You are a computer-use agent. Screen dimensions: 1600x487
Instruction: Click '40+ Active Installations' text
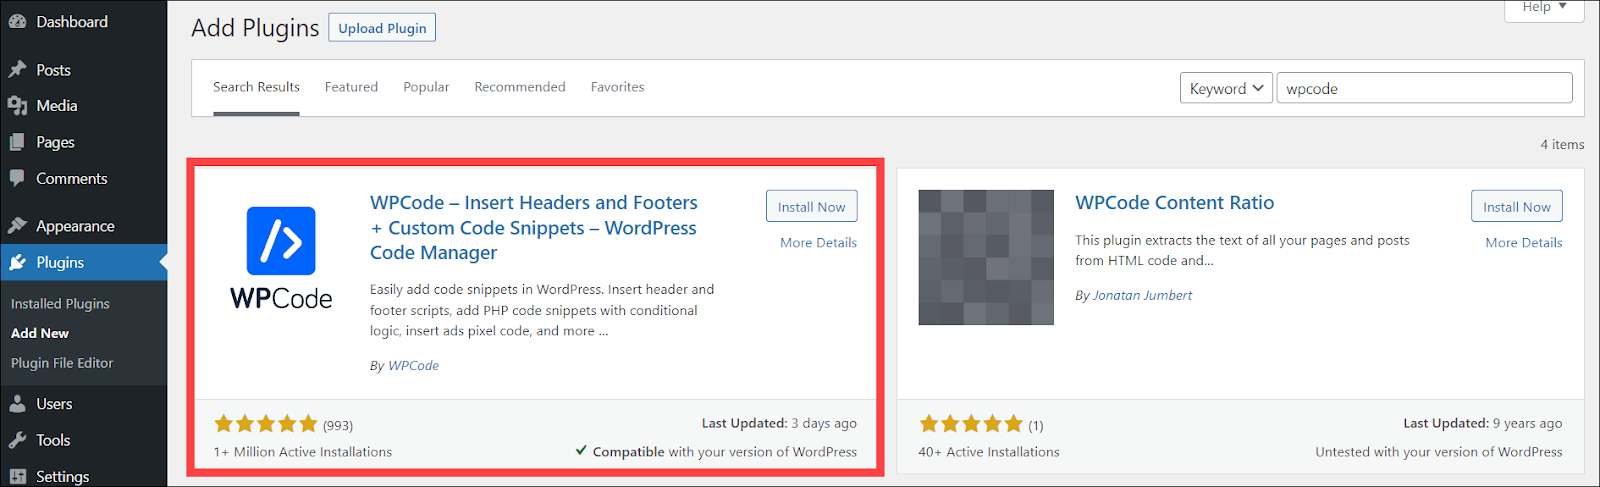(x=989, y=452)
